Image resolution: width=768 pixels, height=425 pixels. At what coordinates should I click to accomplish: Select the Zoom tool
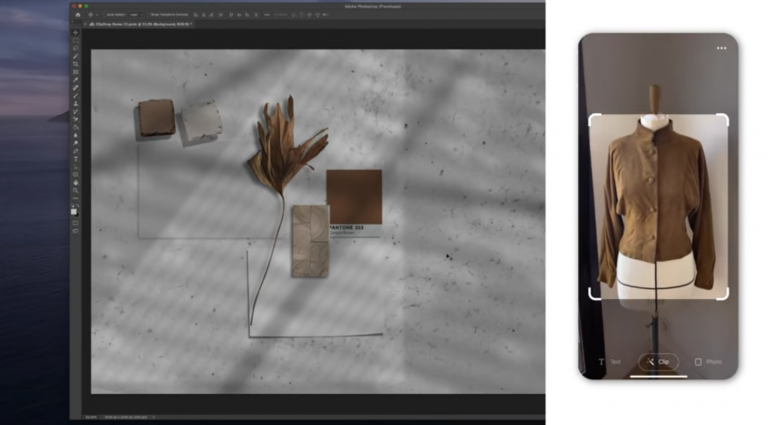click(x=75, y=190)
